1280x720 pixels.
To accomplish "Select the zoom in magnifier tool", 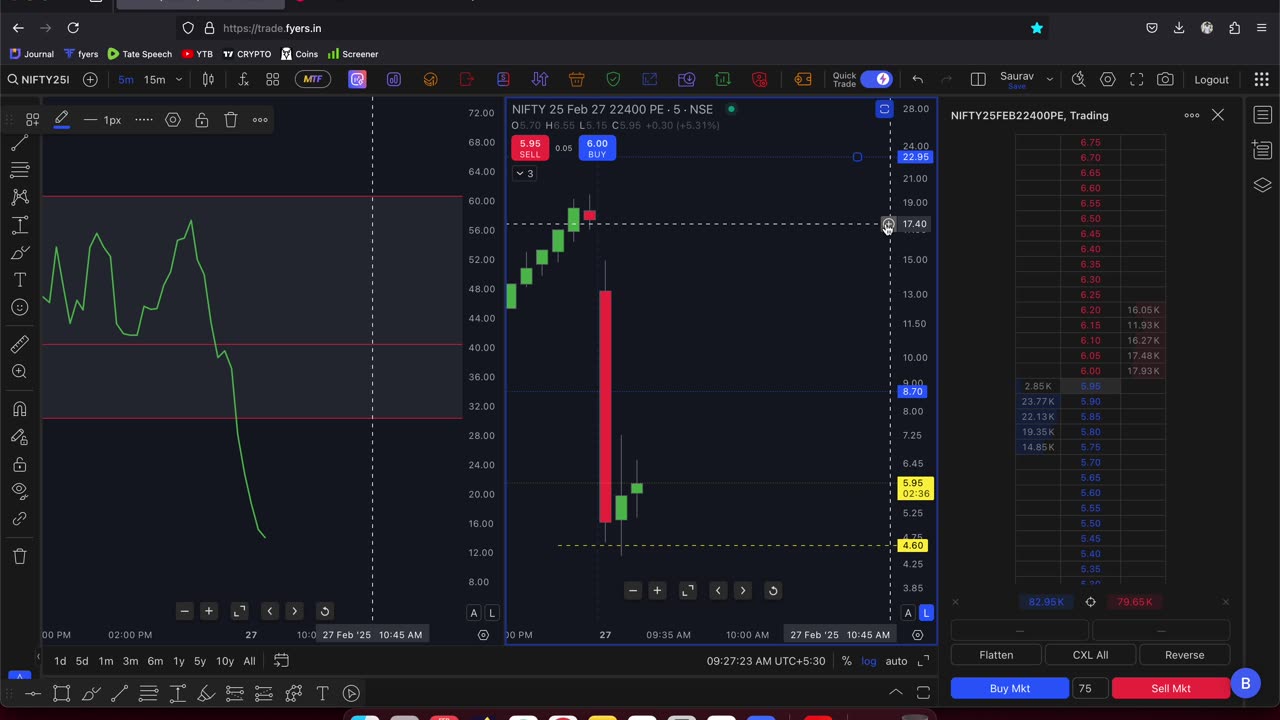I will click(x=19, y=372).
